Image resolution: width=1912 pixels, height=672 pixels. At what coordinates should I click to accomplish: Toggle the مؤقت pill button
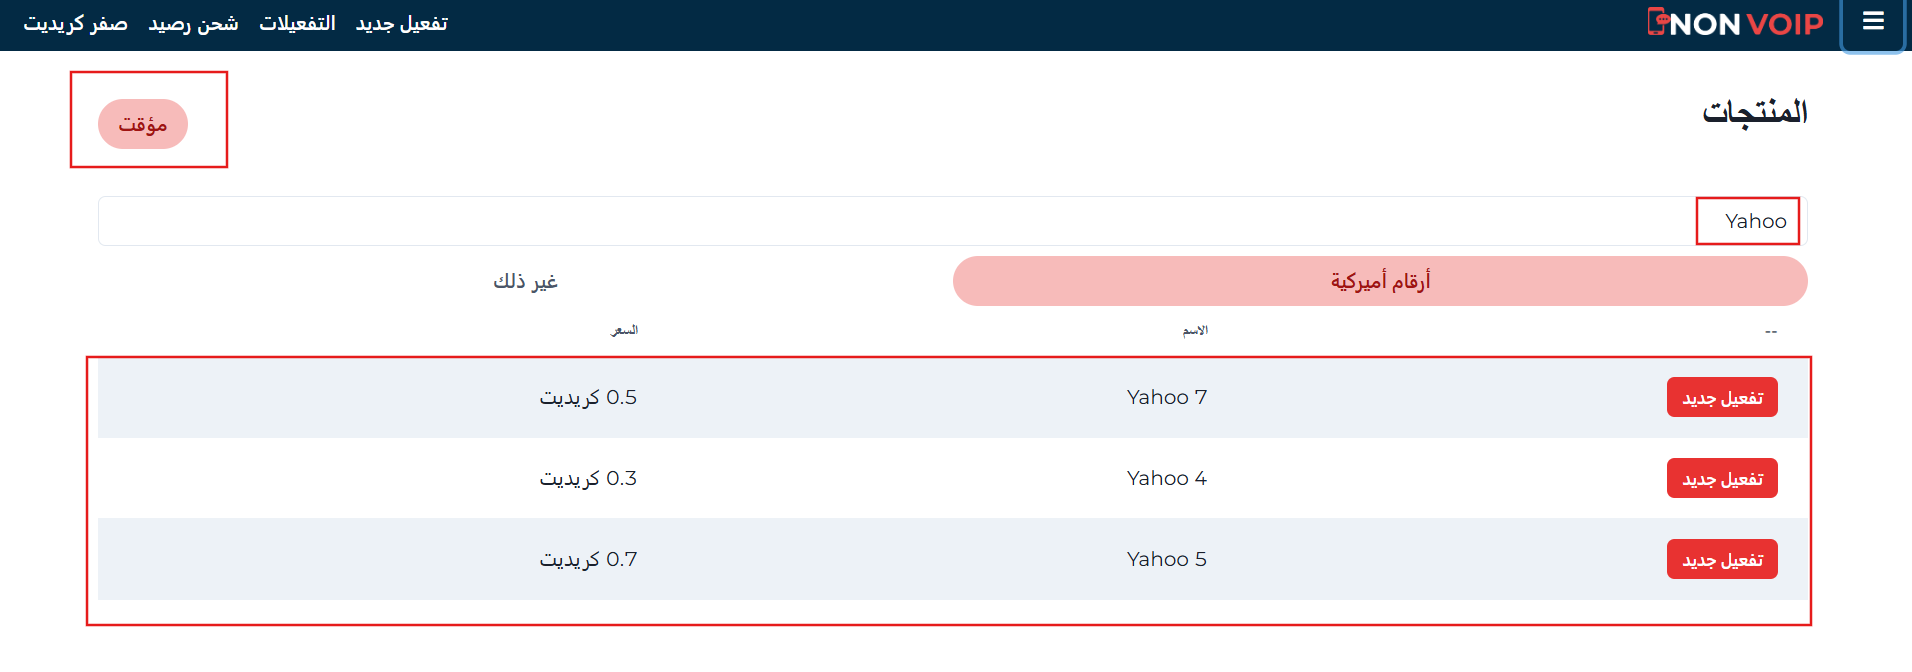tap(143, 124)
